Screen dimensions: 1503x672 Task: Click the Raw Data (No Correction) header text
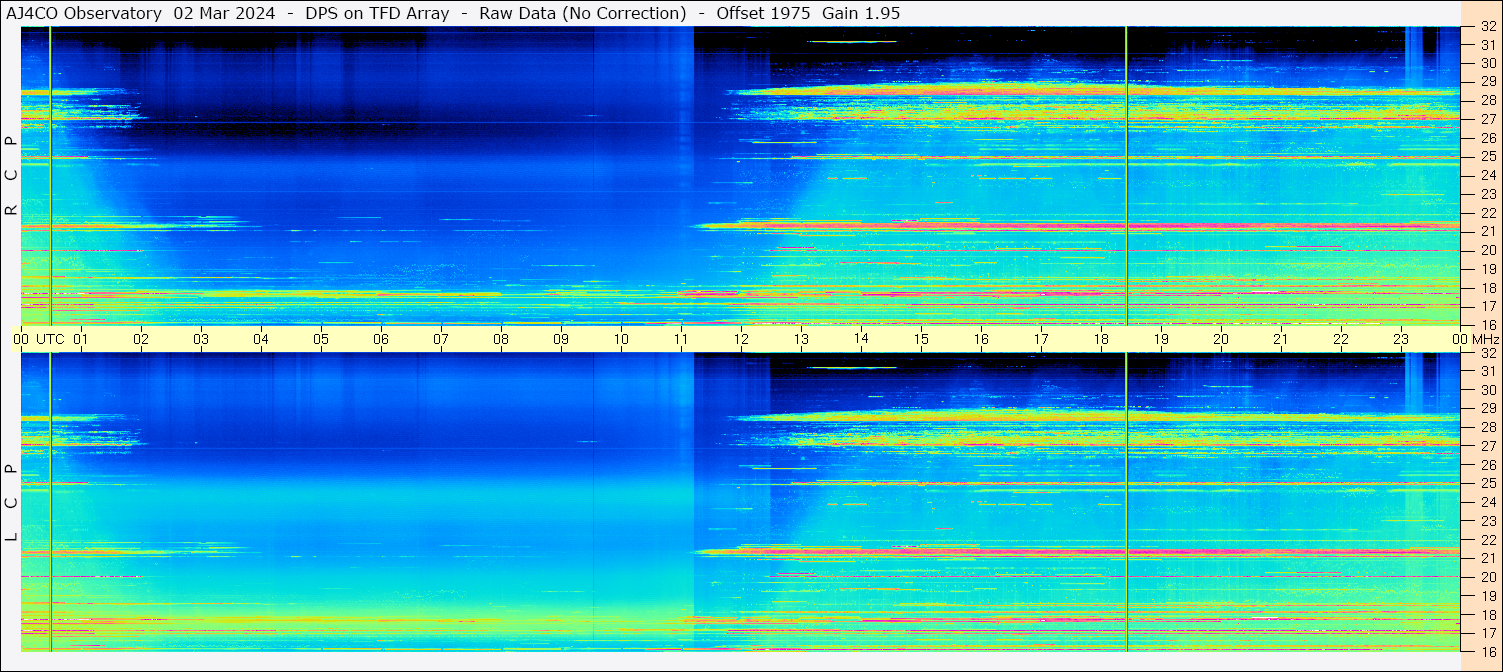(x=583, y=13)
